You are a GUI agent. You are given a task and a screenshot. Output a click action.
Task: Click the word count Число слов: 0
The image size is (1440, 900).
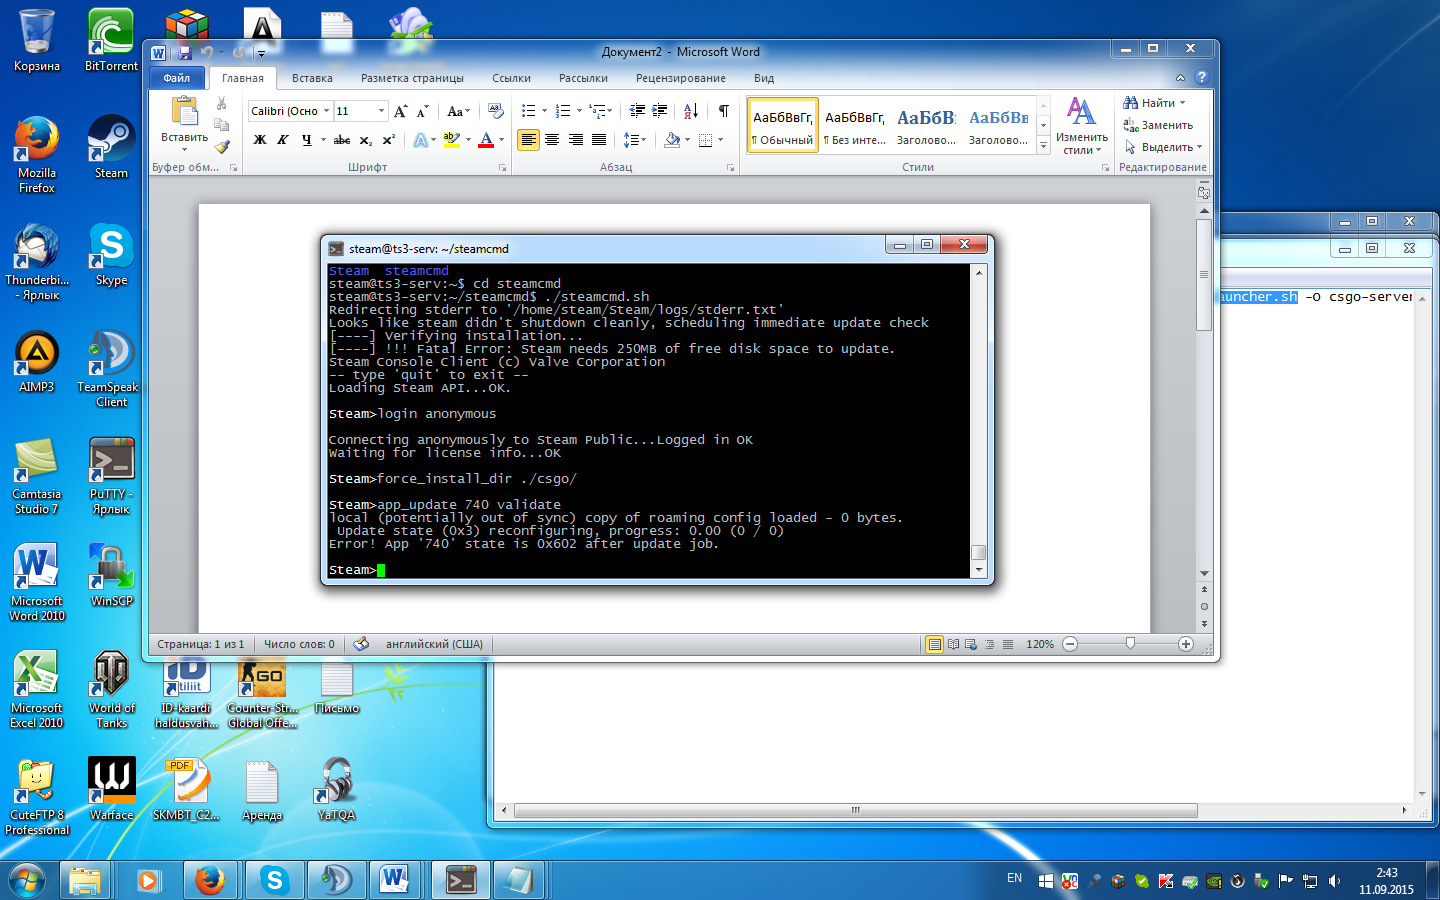tap(299, 644)
